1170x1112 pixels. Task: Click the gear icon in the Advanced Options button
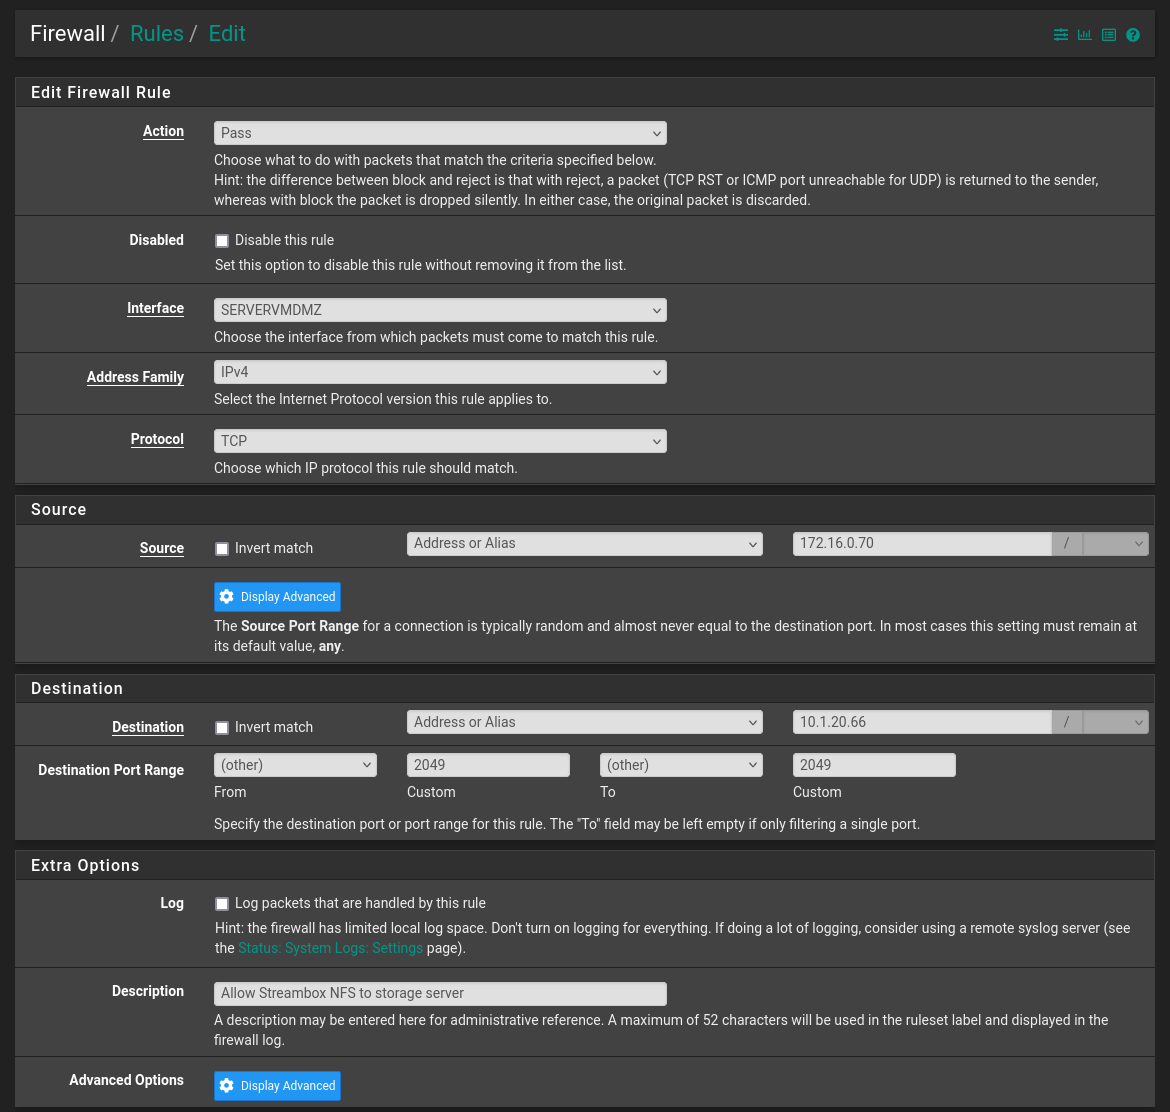(x=227, y=1085)
